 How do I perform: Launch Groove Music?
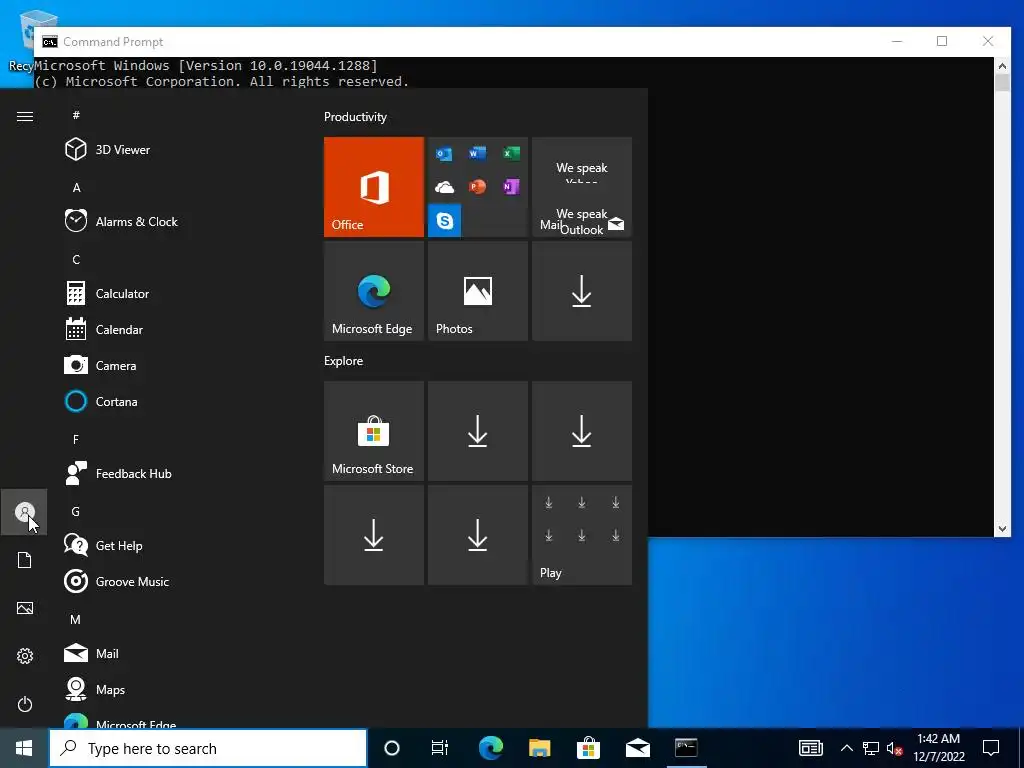pos(176,581)
